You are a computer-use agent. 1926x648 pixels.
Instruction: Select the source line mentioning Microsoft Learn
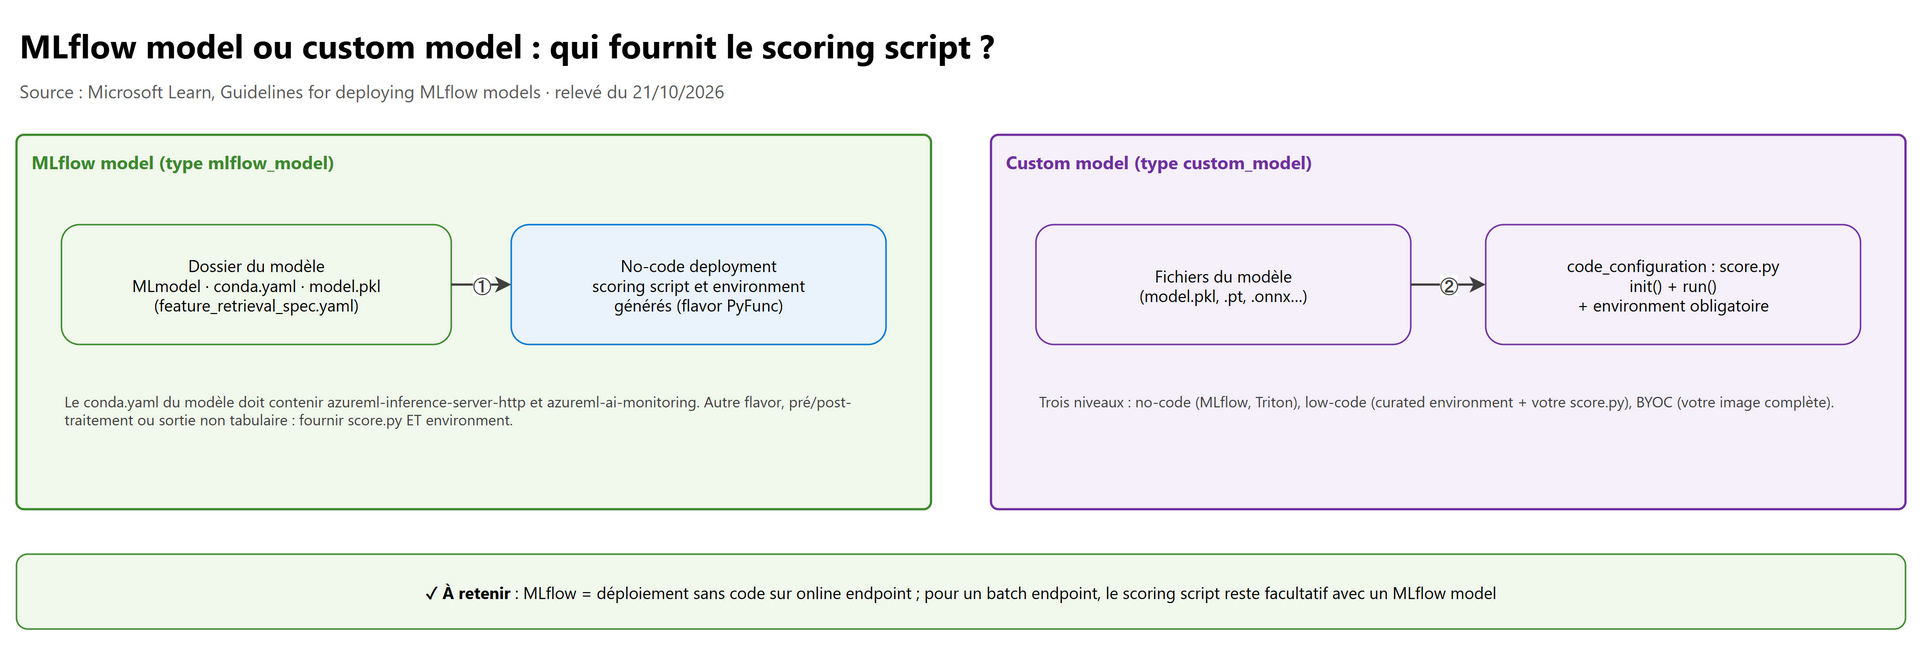click(x=372, y=92)
